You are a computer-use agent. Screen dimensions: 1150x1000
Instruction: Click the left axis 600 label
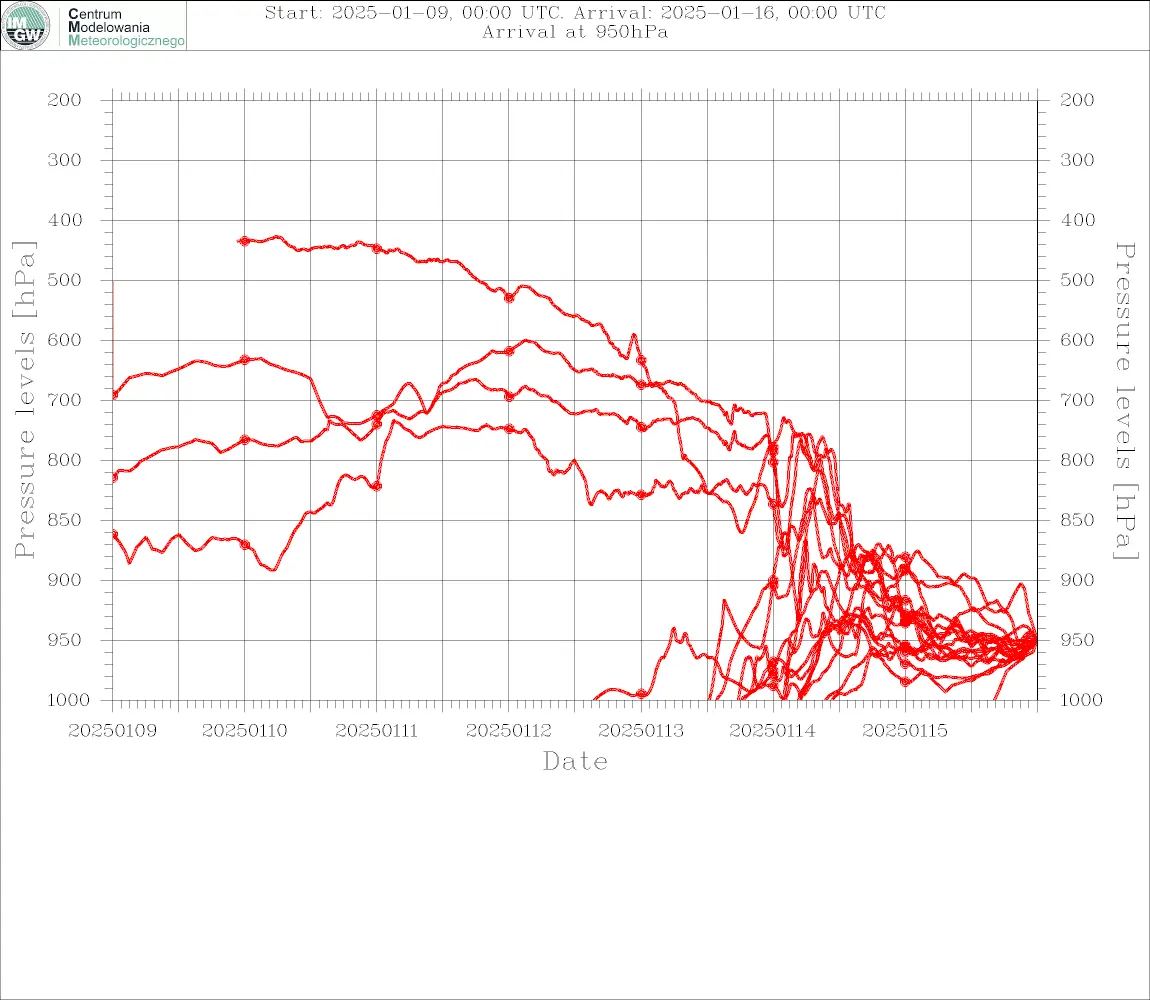[x=65, y=340]
